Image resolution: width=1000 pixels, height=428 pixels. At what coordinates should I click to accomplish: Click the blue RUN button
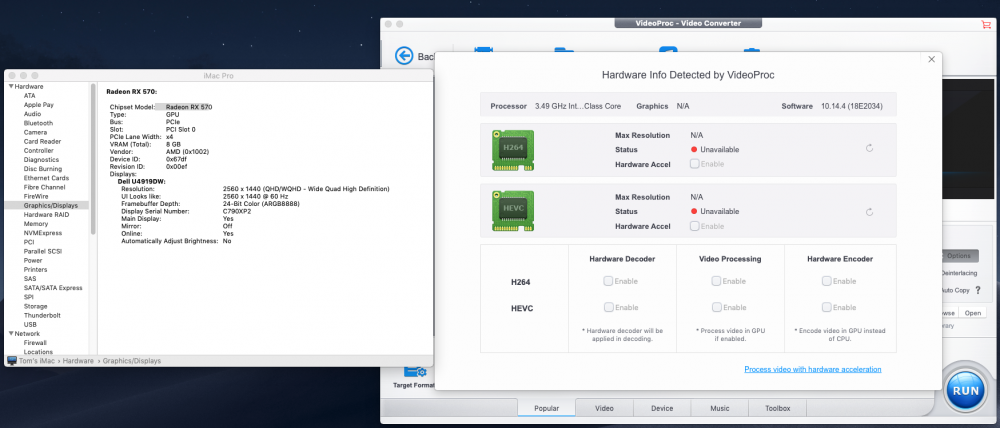tap(966, 390)
